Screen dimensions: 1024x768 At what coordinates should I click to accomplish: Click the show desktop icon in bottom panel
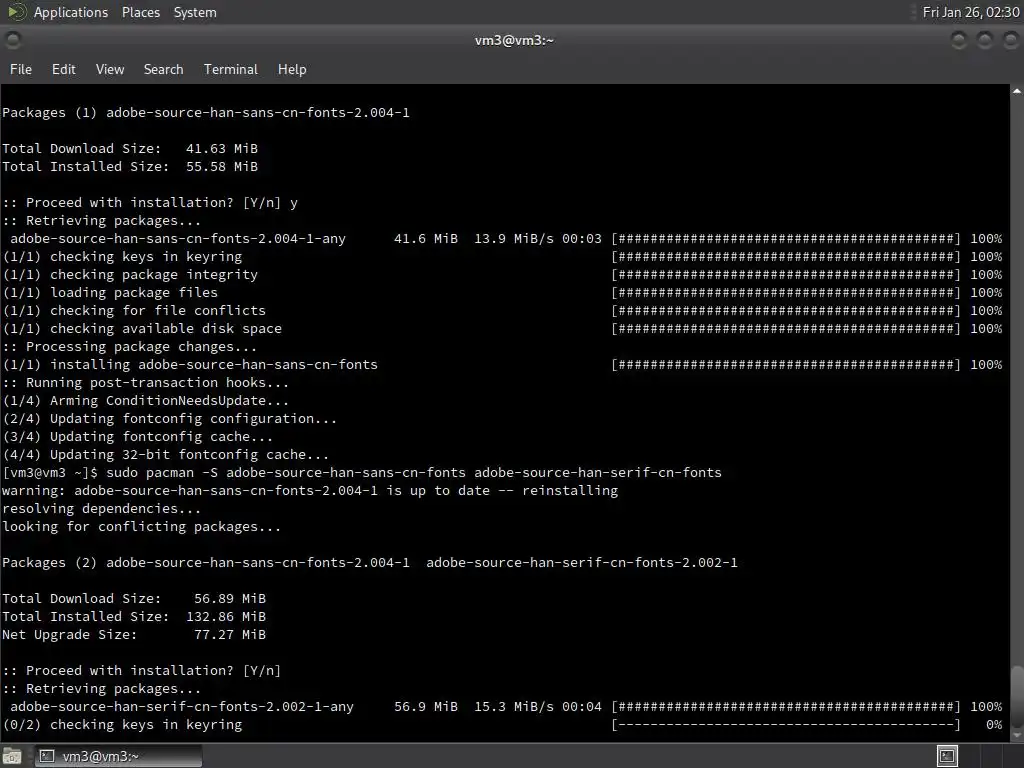click(12, 756)
